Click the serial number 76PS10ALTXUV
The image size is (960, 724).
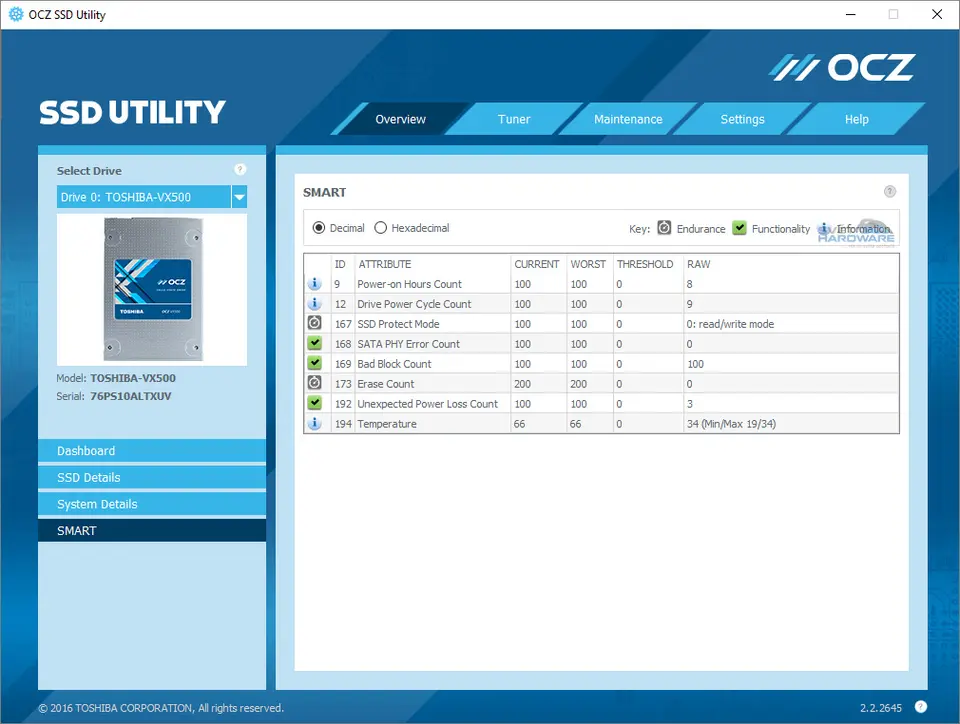pos(130,396)
